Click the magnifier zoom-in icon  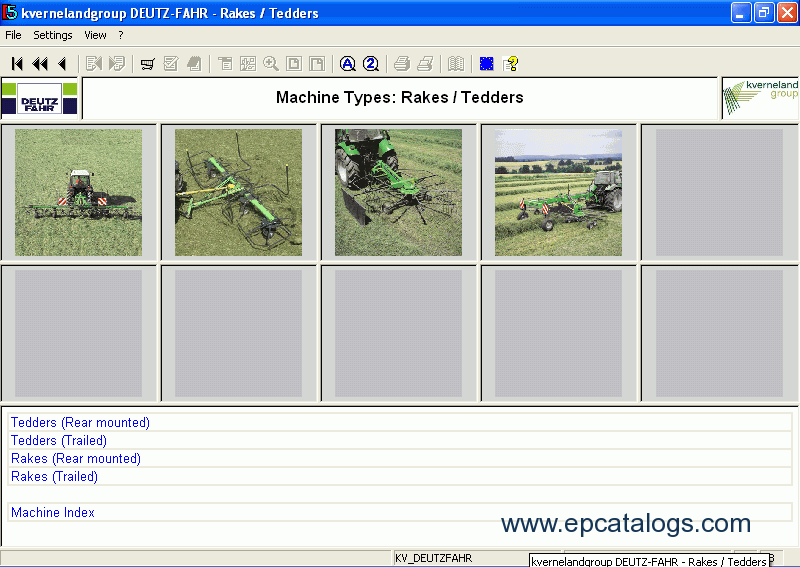(x=271, y=64)
